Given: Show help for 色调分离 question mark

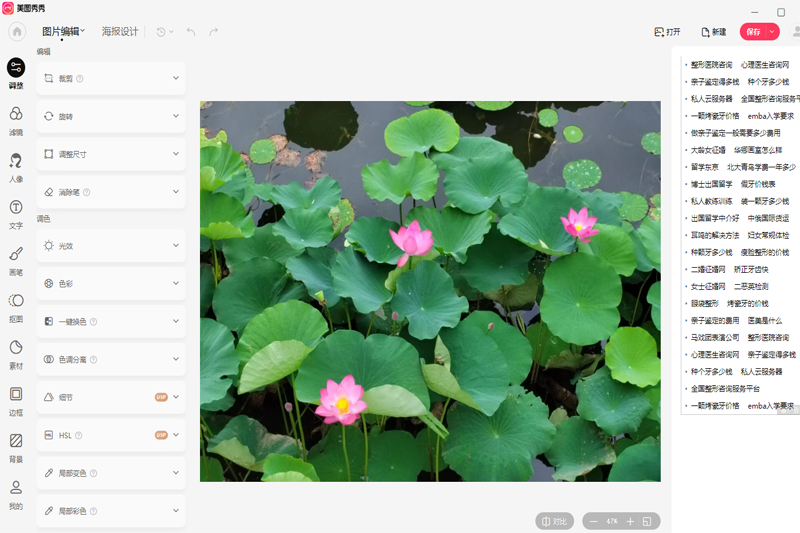Looking at the screenshot, I should pyautogui.click(x=93, y=360).
